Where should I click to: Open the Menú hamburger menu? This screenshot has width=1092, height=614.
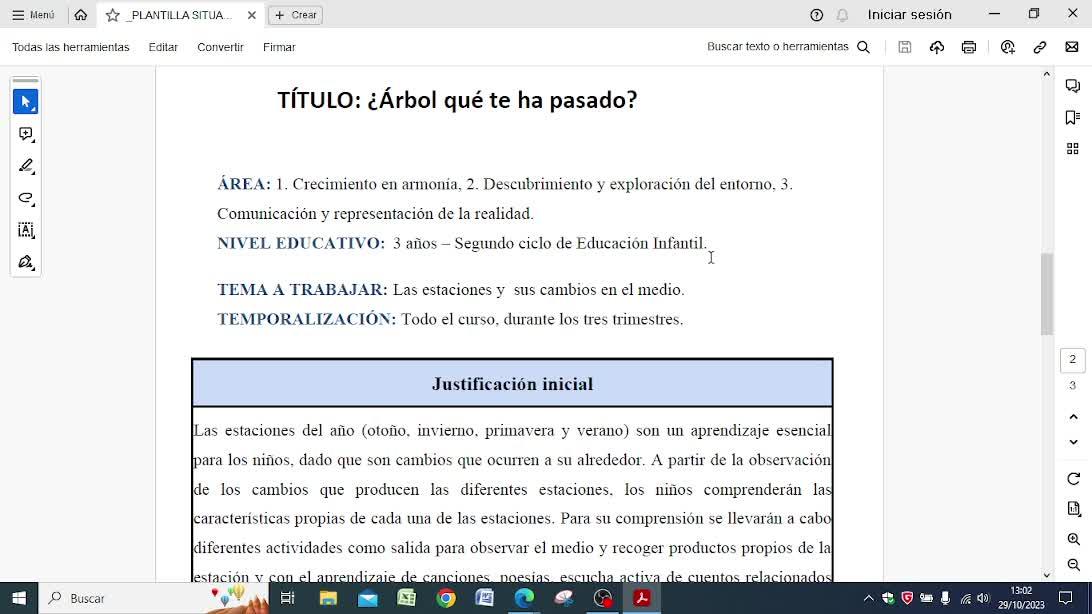tap(33, 15)
